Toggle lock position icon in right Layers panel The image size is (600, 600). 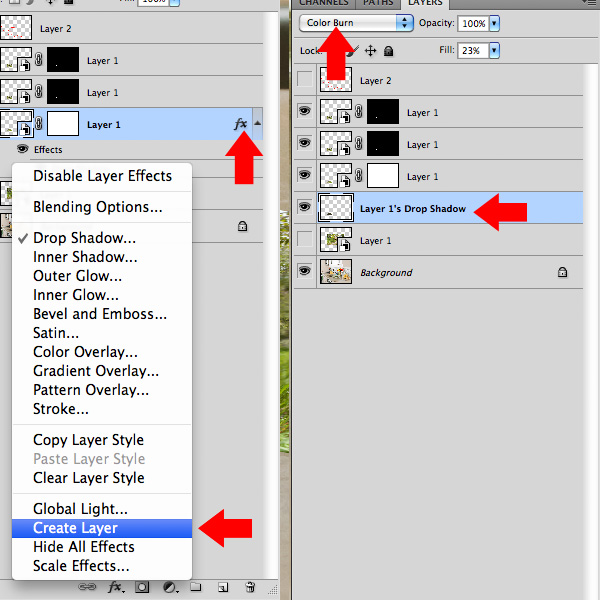[370, 51]
